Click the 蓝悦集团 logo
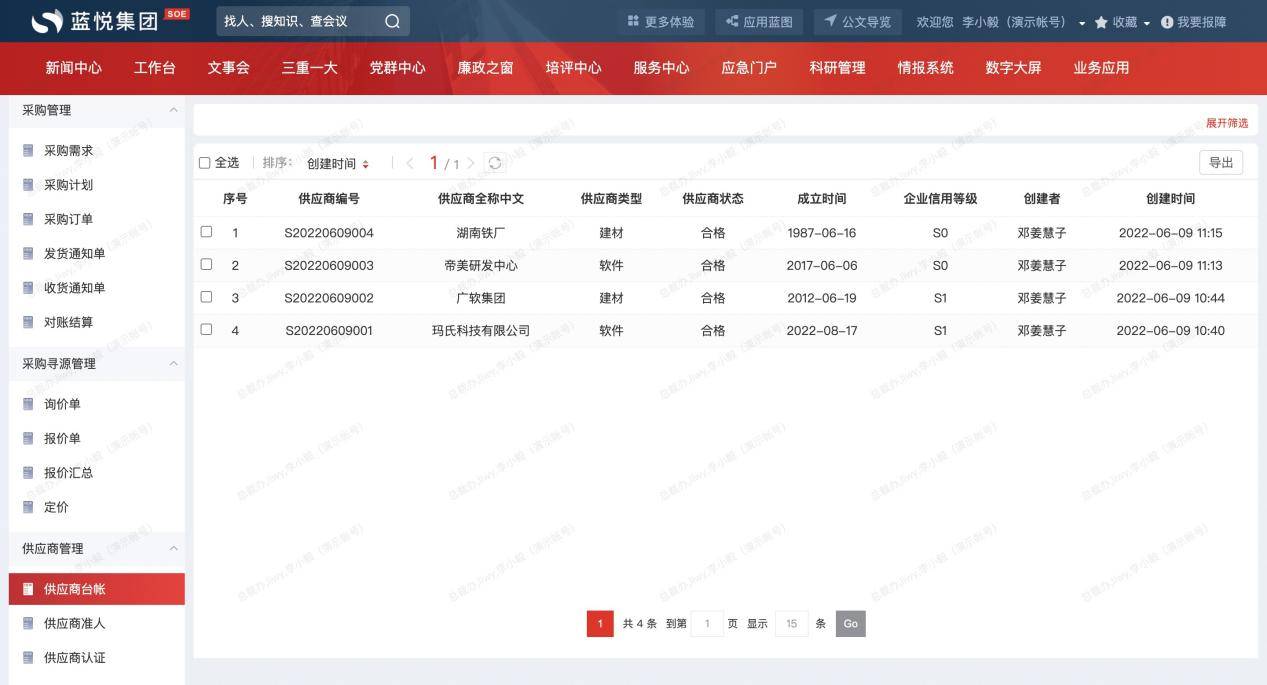This screenshot has height=685, width=1267. click(111, 21)
